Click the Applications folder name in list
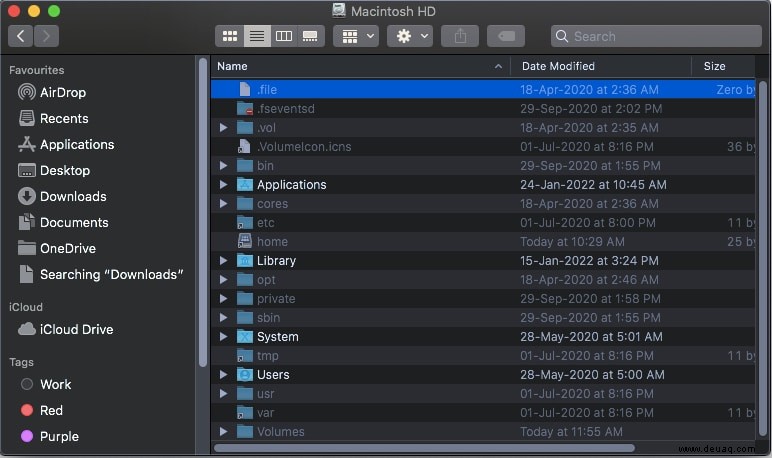The image size is (772, 458). point(291,185)
